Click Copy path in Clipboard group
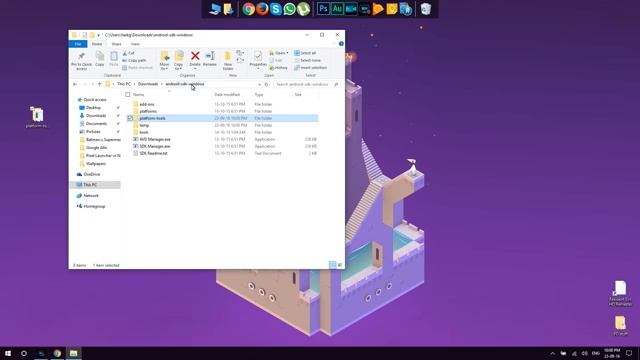Screen dimensions: 640x360 tap(134, 60)
